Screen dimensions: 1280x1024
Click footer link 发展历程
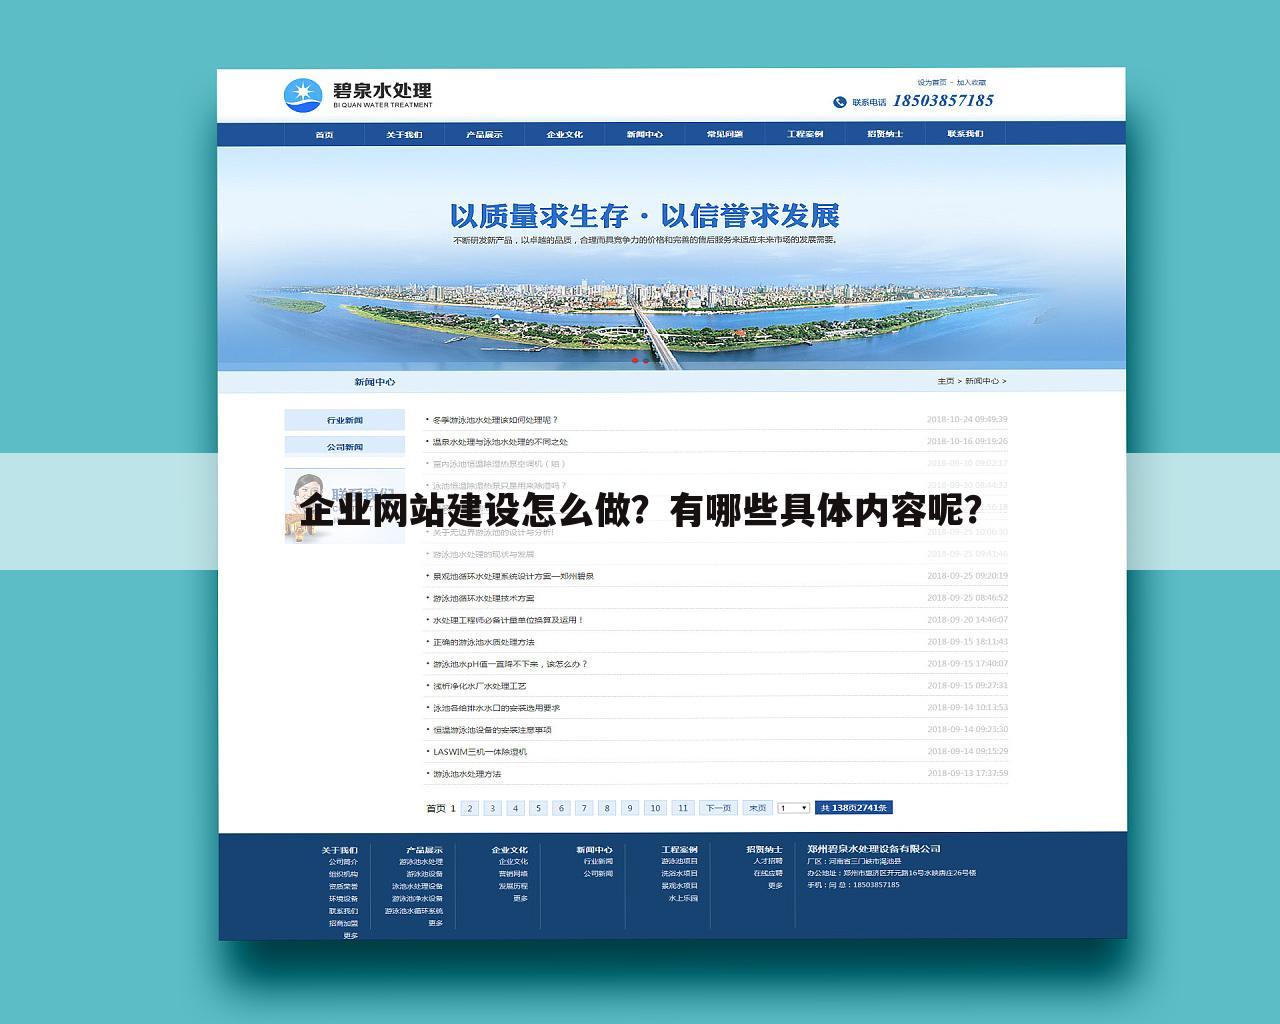[x=513, y=886]
